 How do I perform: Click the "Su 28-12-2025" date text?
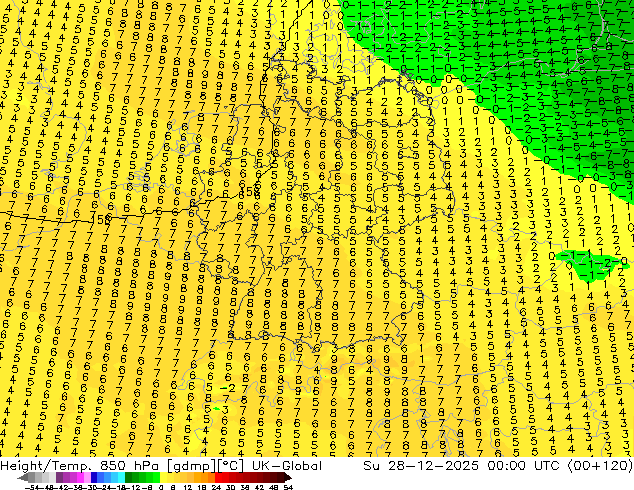click(421, 466)
